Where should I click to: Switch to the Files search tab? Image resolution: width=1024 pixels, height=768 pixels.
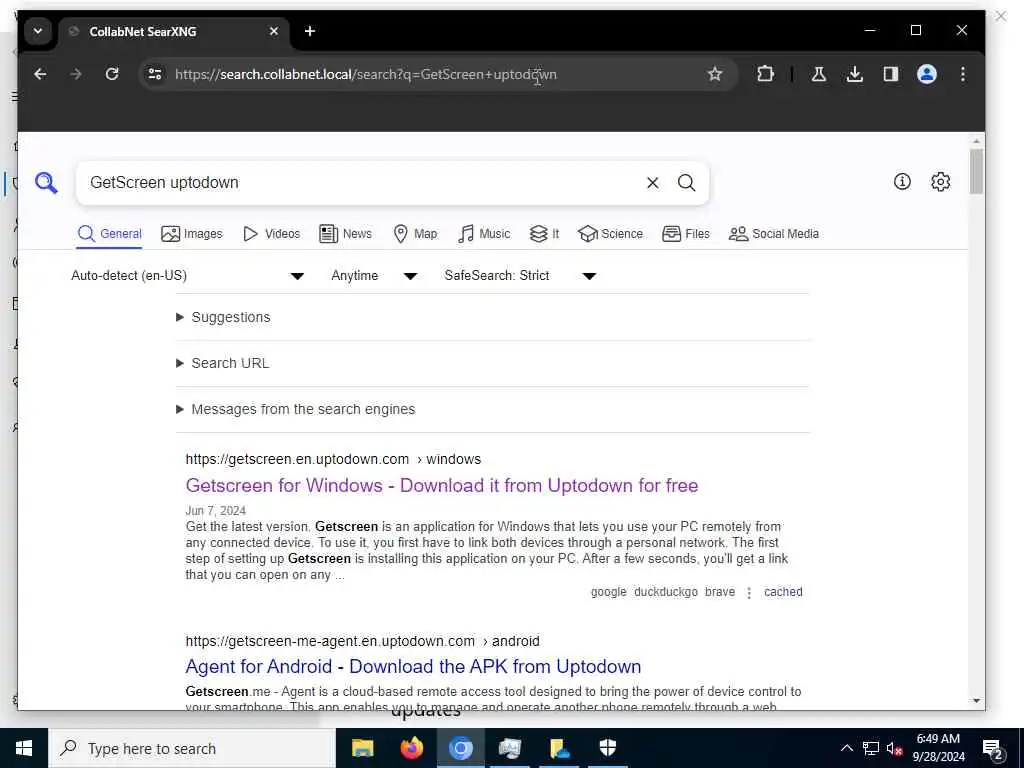(686, 234)
